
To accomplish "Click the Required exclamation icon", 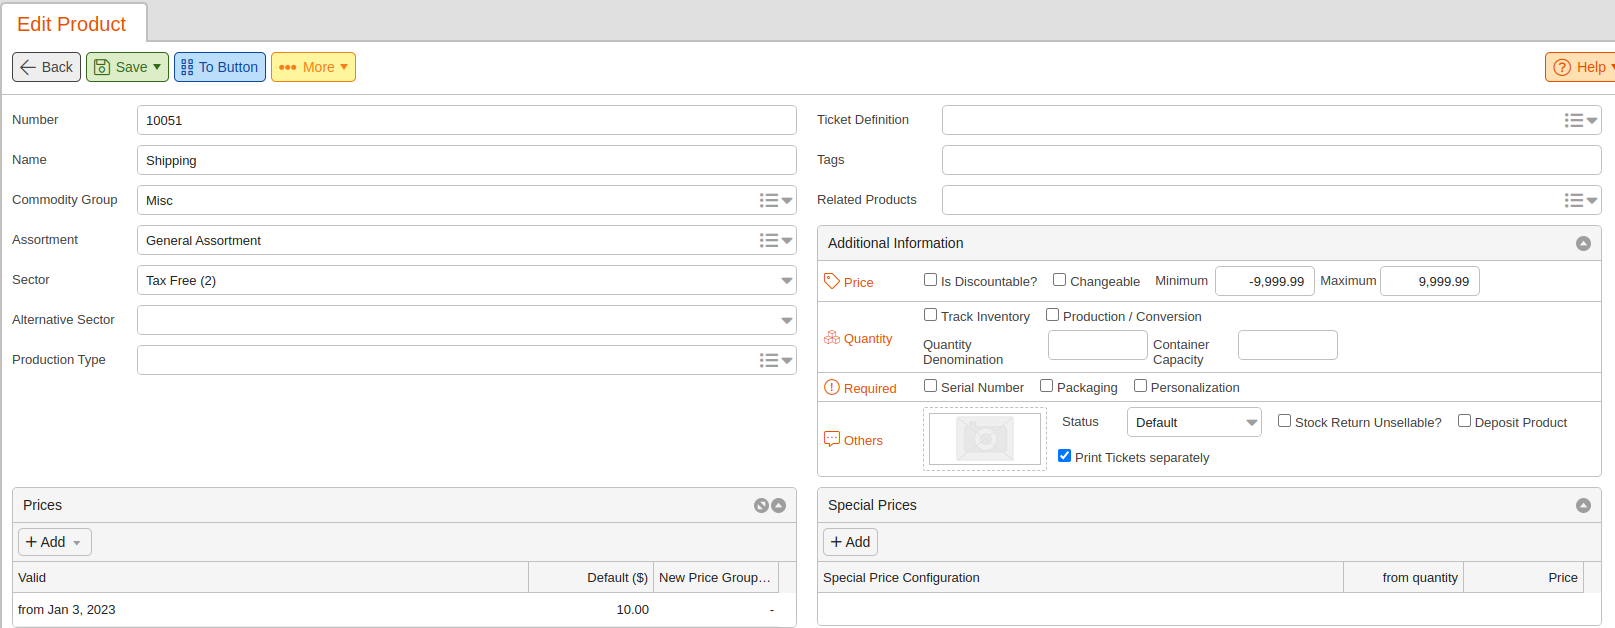I will pos(831,387).
